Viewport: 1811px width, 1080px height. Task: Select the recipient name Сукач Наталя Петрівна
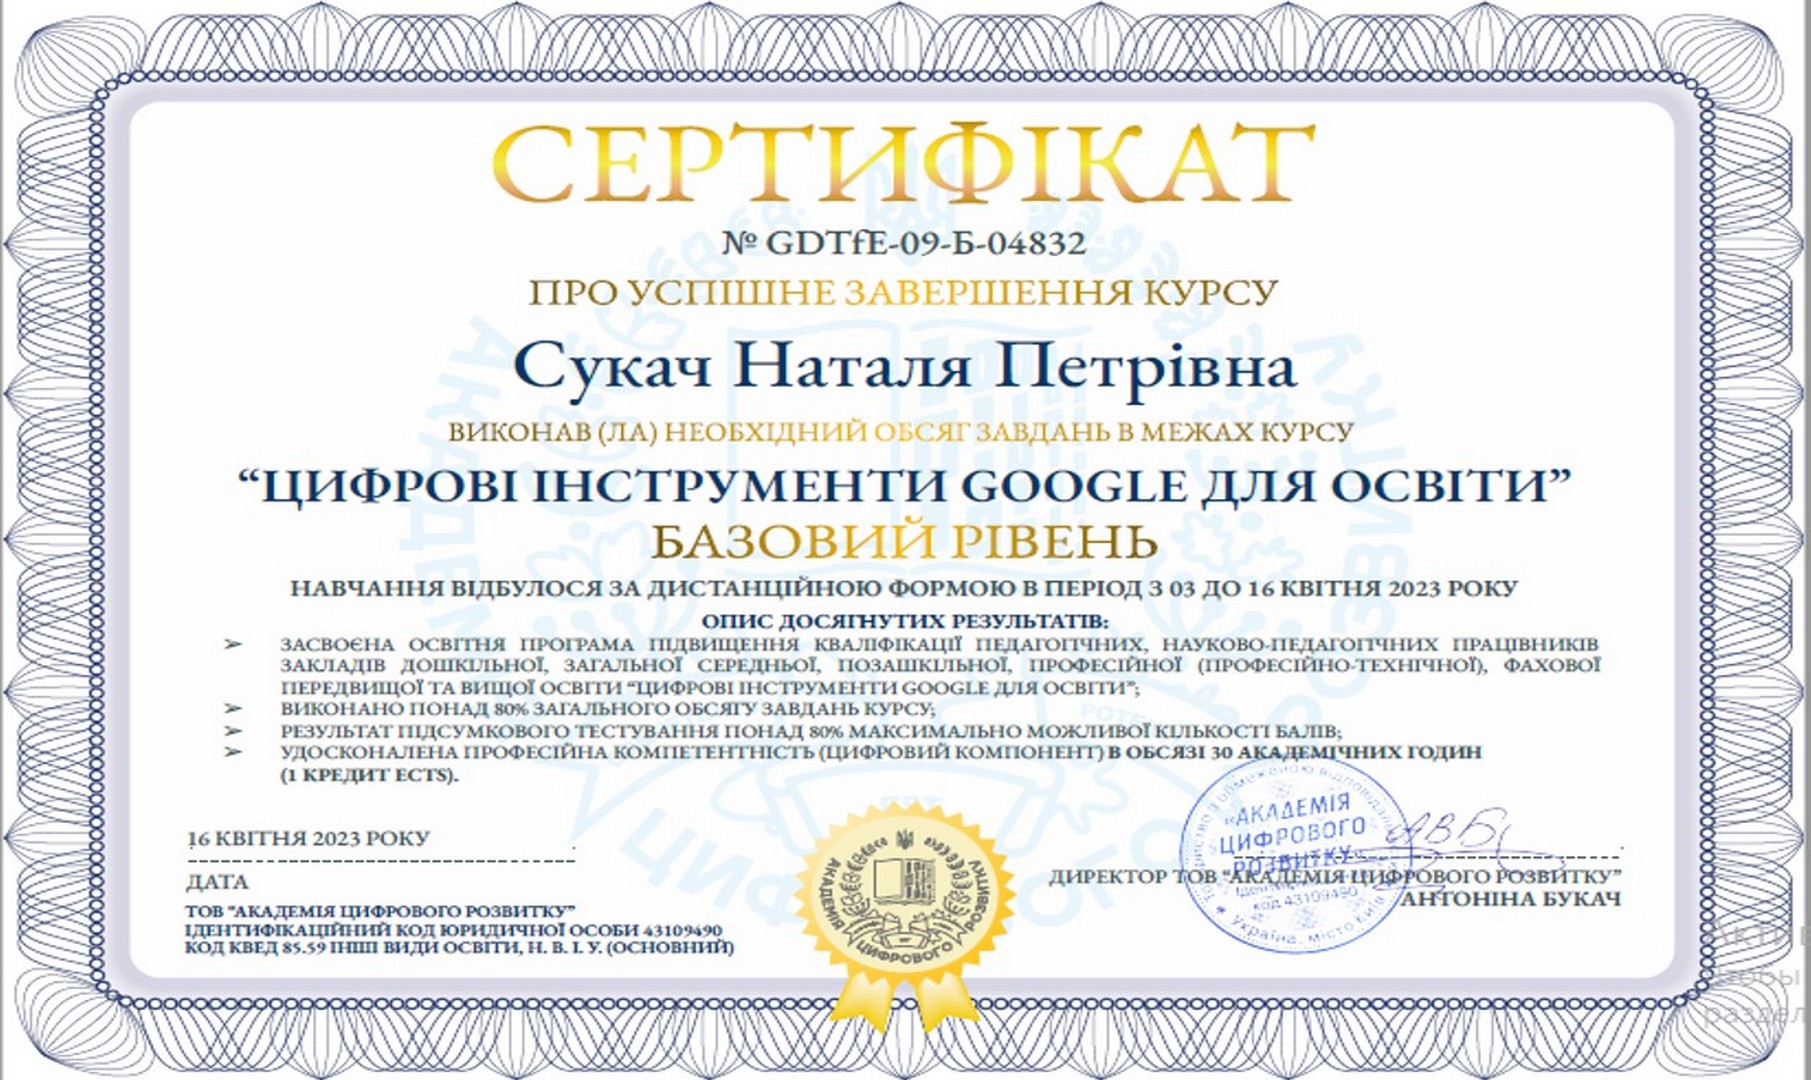pyautogui.click(x=904, y=366)
